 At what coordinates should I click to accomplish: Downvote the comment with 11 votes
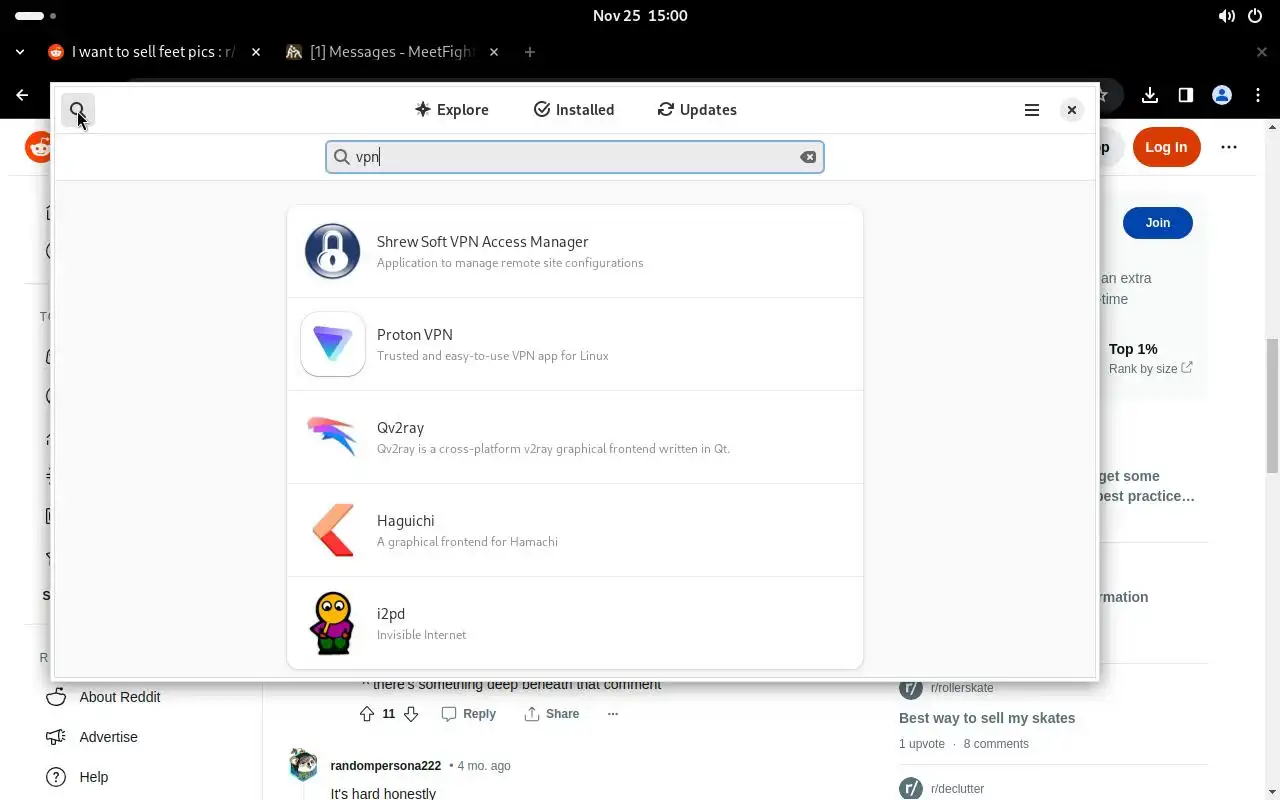(410, 714)
